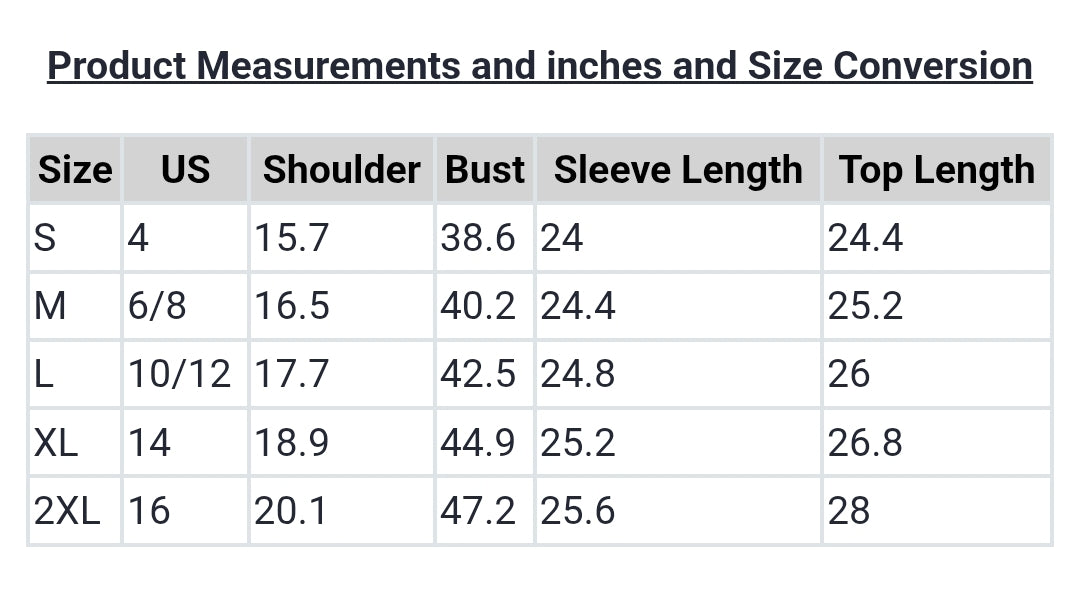1080x612 pixels.
Task: Select the Shoulder column header
Action: point(341,170)
